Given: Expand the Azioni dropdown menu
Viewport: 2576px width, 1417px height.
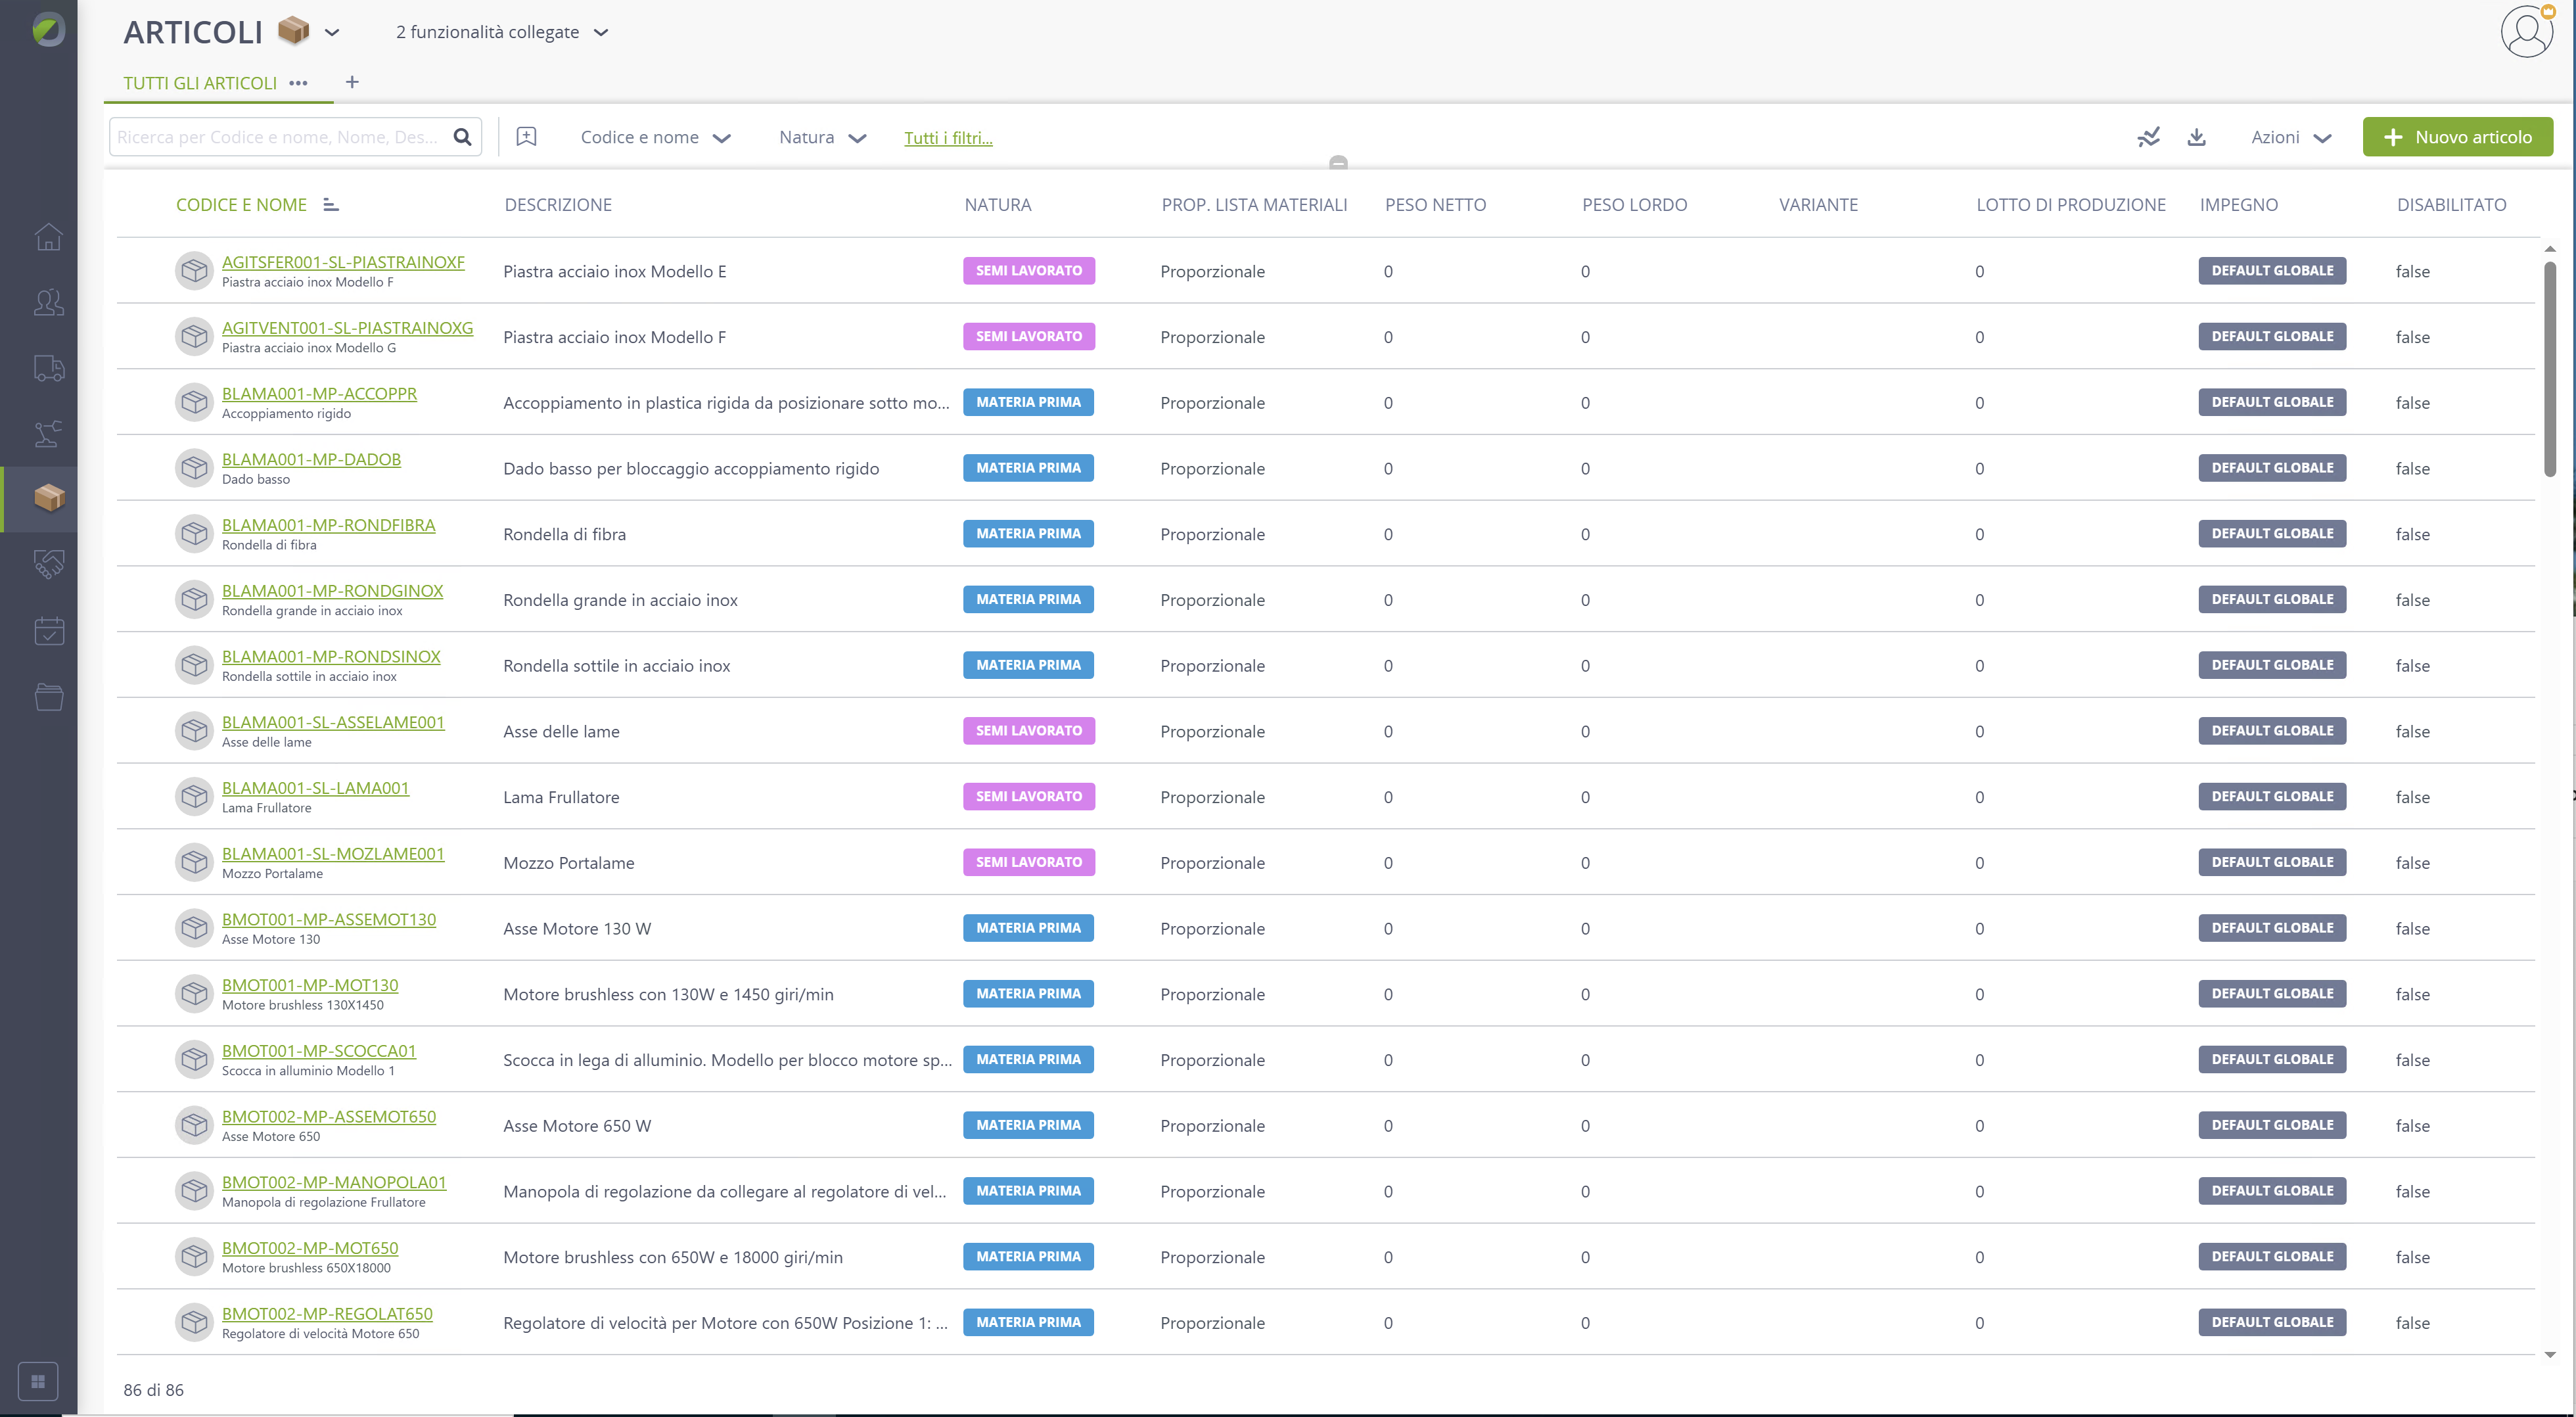Looking at the screenshot, I should click(2291, 138).
